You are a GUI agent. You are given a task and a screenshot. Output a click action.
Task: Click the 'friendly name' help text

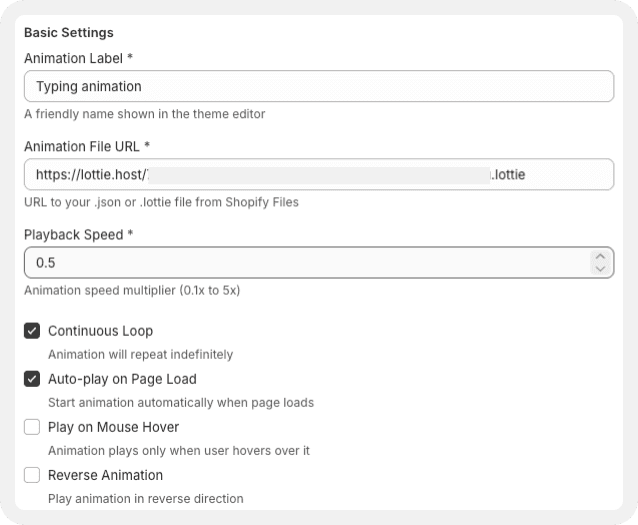click(x=145, y=114)
